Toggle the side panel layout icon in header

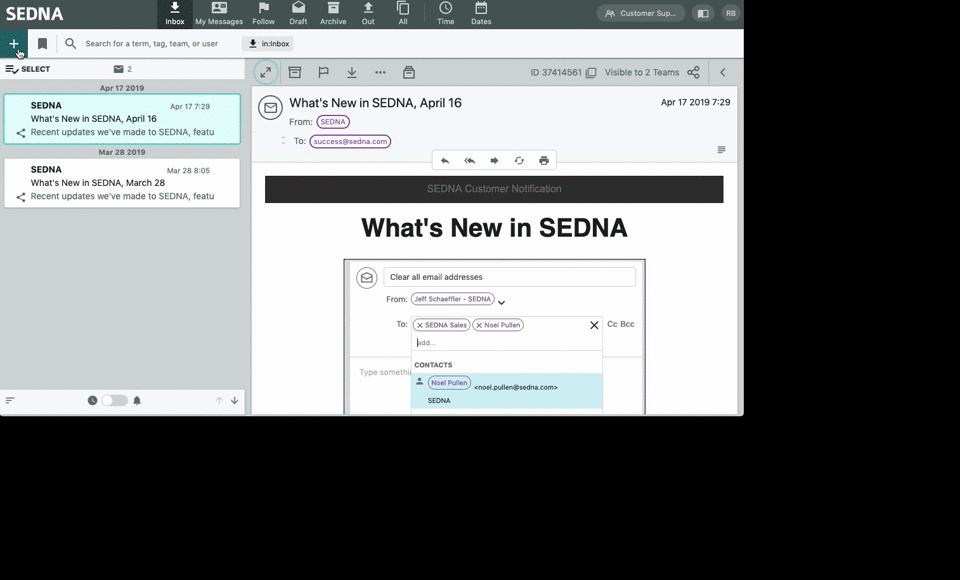pyautogui.click(x=703, y=14)
